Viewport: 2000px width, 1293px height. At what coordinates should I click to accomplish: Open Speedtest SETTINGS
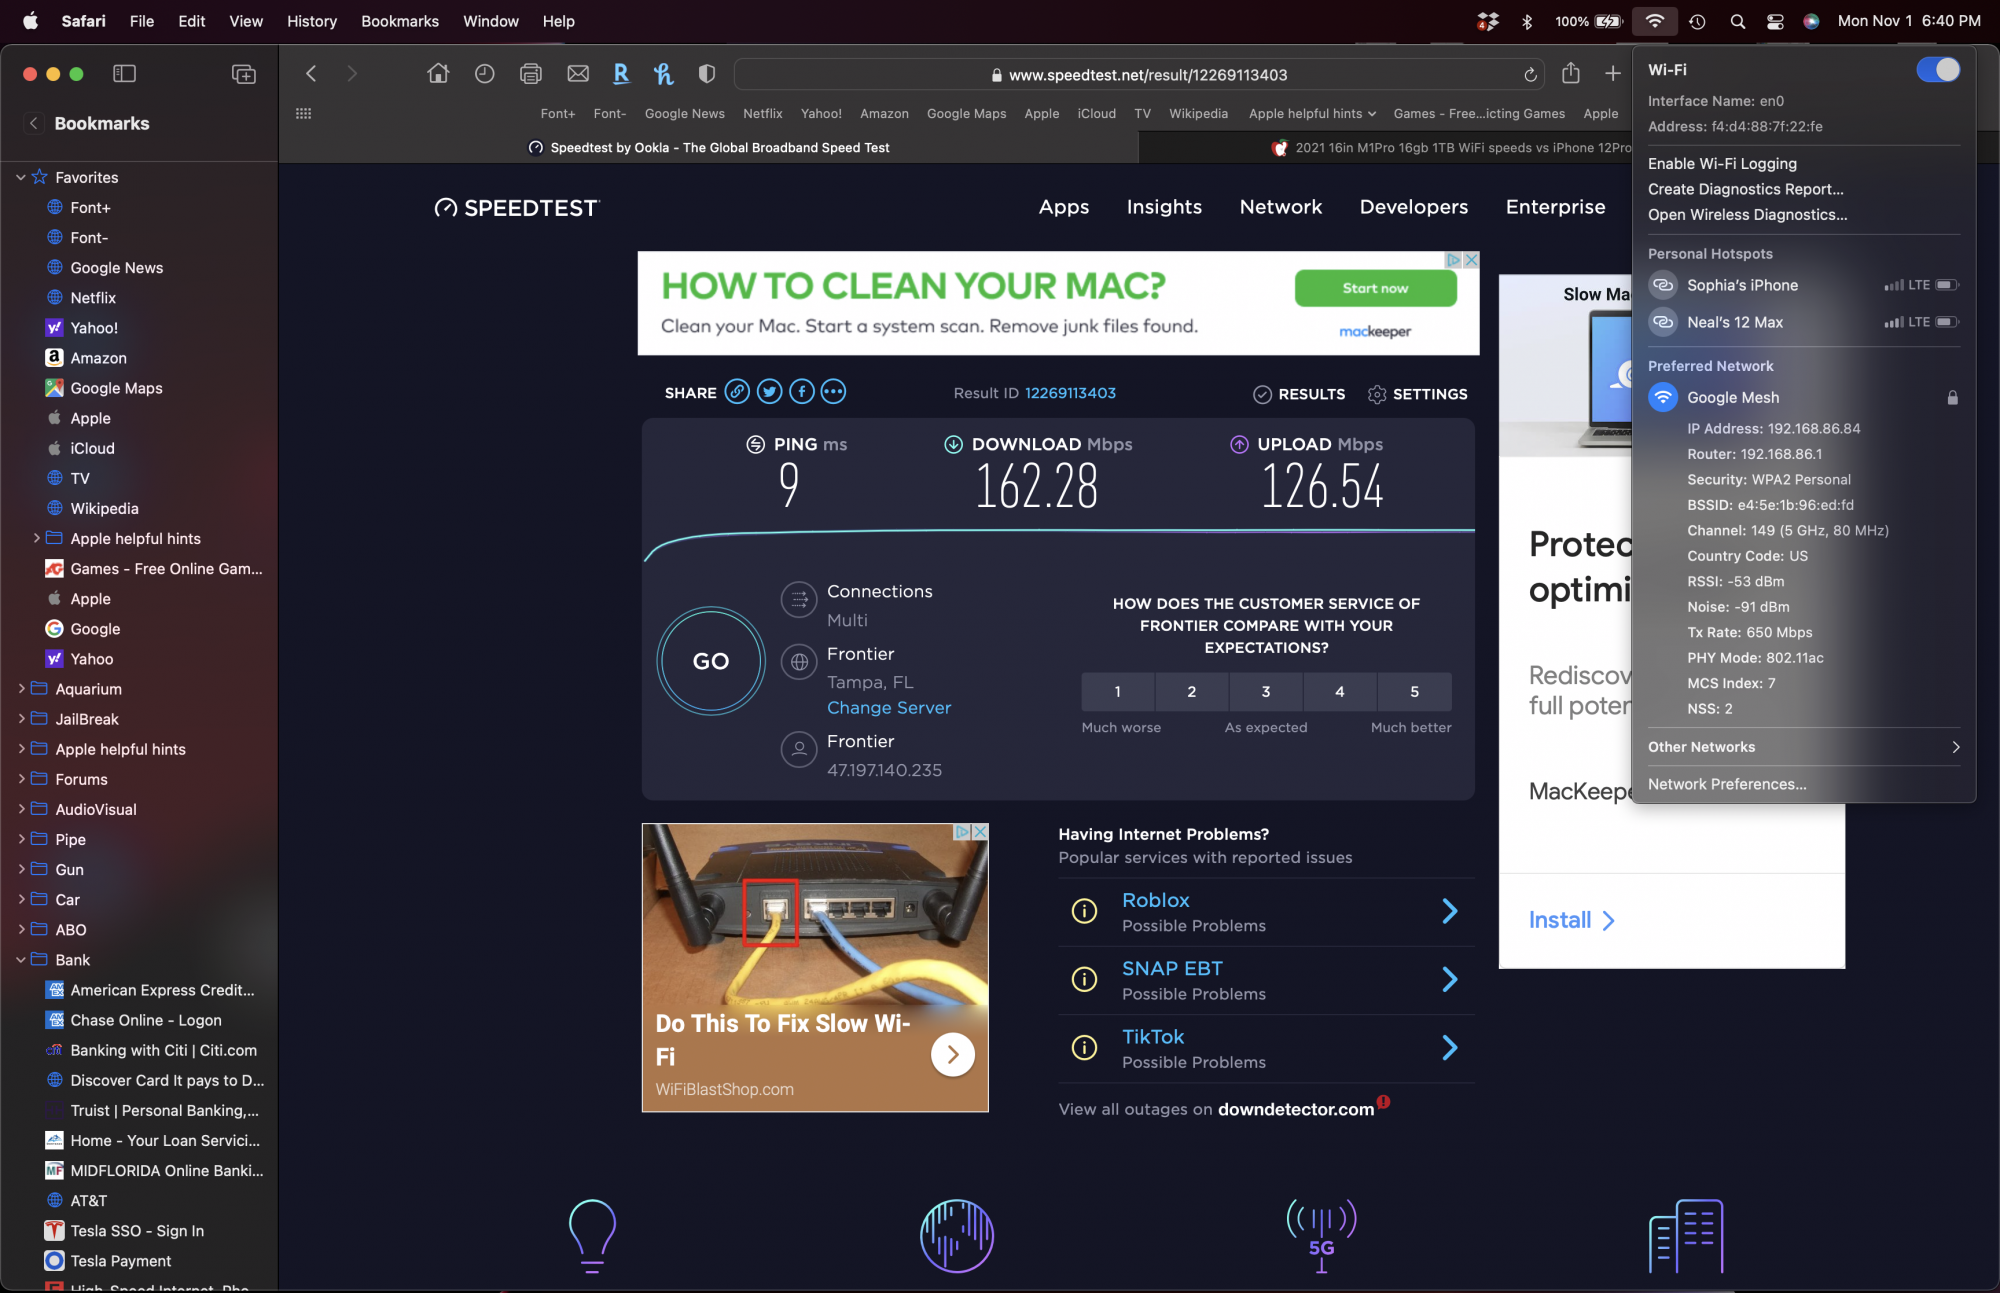(1417, 394)
